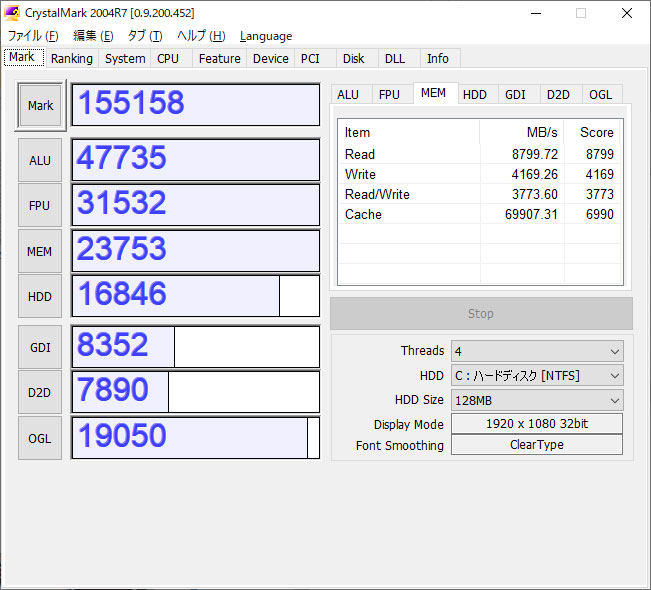Expand the HDD Size dropdown
Image resolution: width=651 pixels, height=590 pixels.
click(537, 400)
